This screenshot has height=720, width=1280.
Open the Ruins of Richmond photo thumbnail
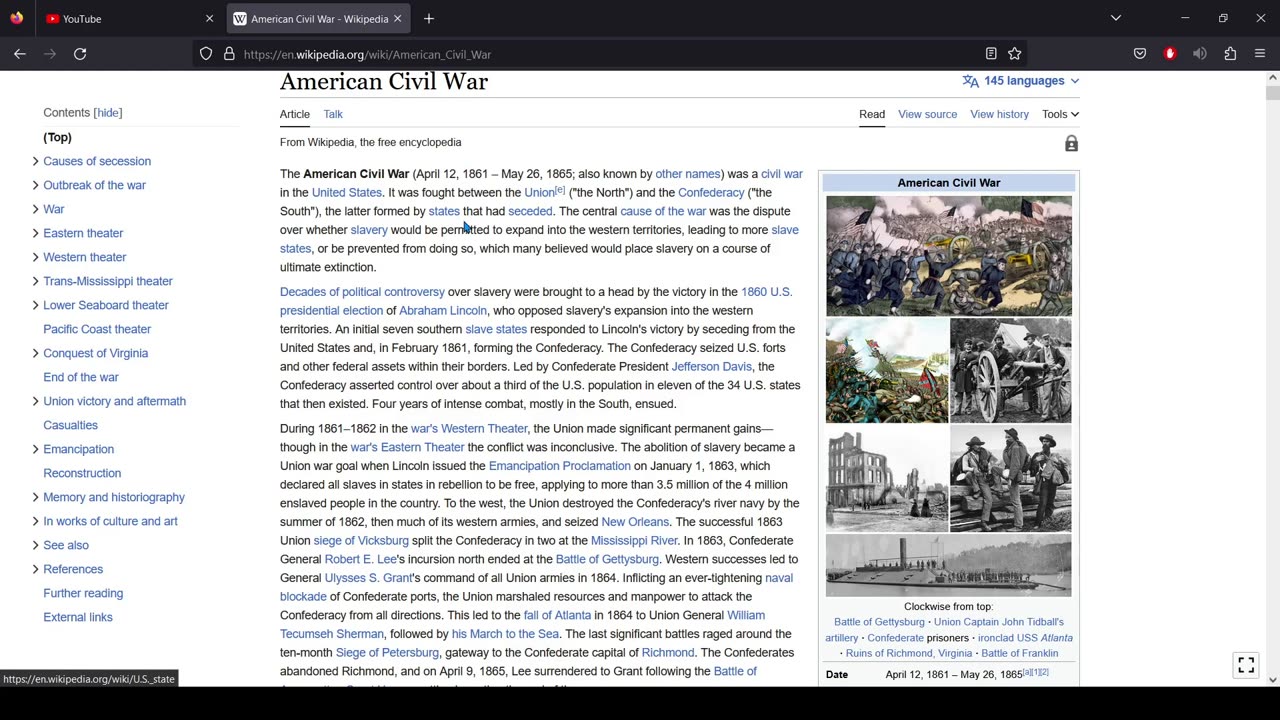coord(887,478)
